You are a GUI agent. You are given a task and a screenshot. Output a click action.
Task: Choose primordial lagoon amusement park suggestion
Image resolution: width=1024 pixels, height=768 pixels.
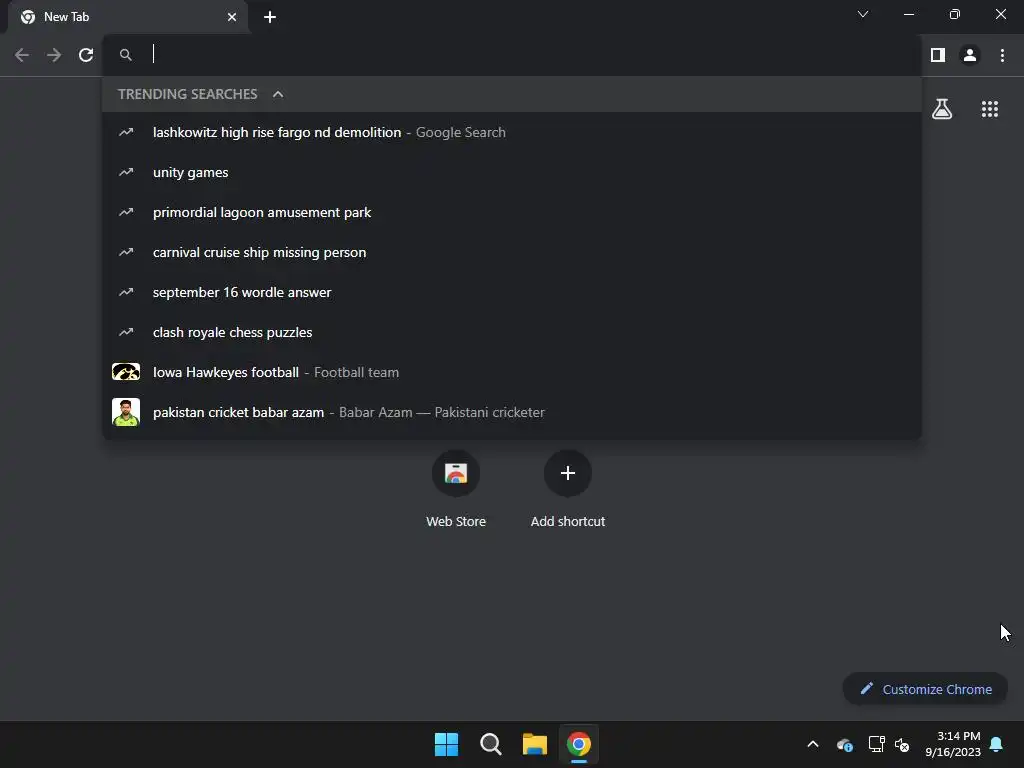click(x=512, y=212)
